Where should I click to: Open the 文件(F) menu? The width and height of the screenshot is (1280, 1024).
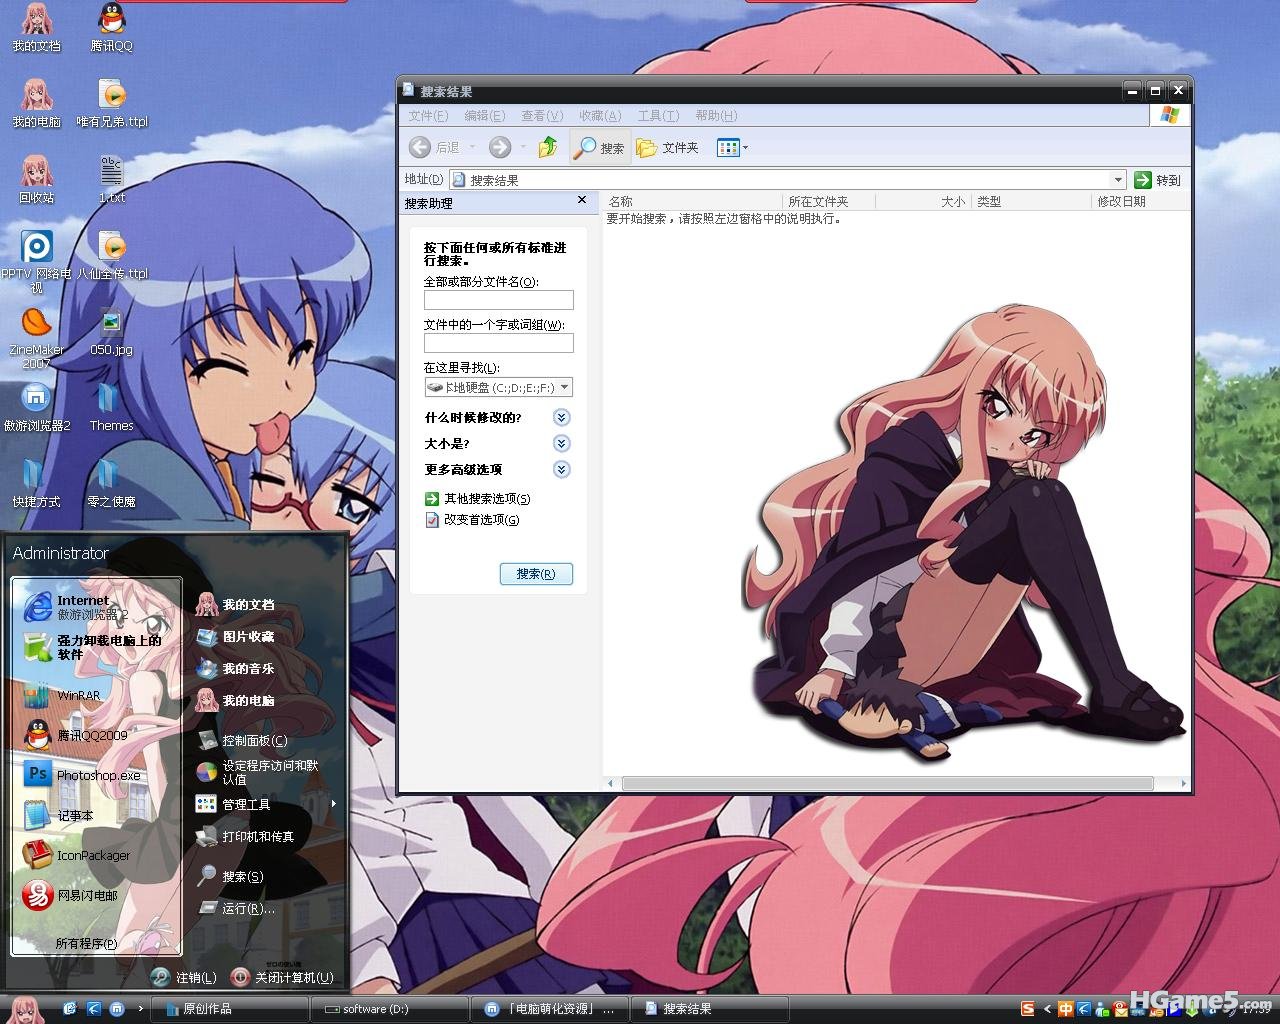[428, 116]
